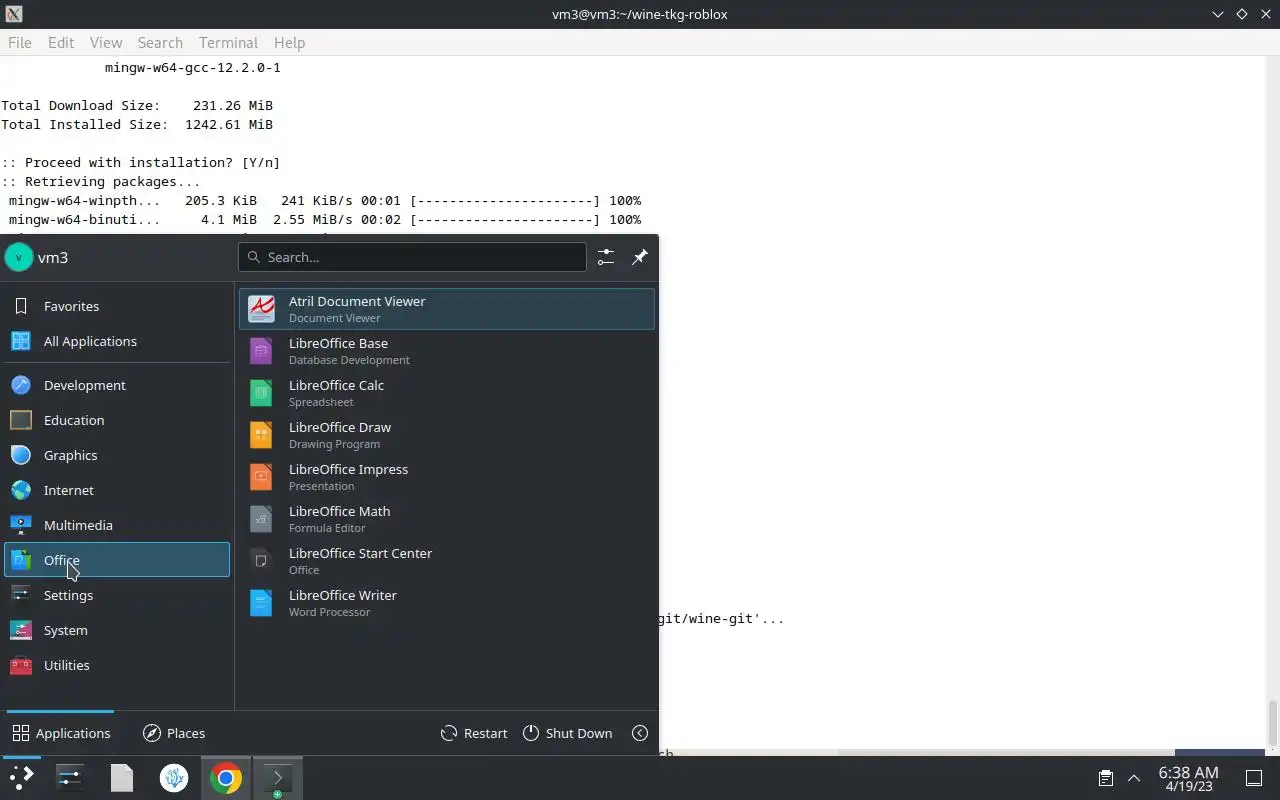Click the clock showing 6:38 AM
This screenshot has width=1280, height=800.
[x=1188, y=778]
